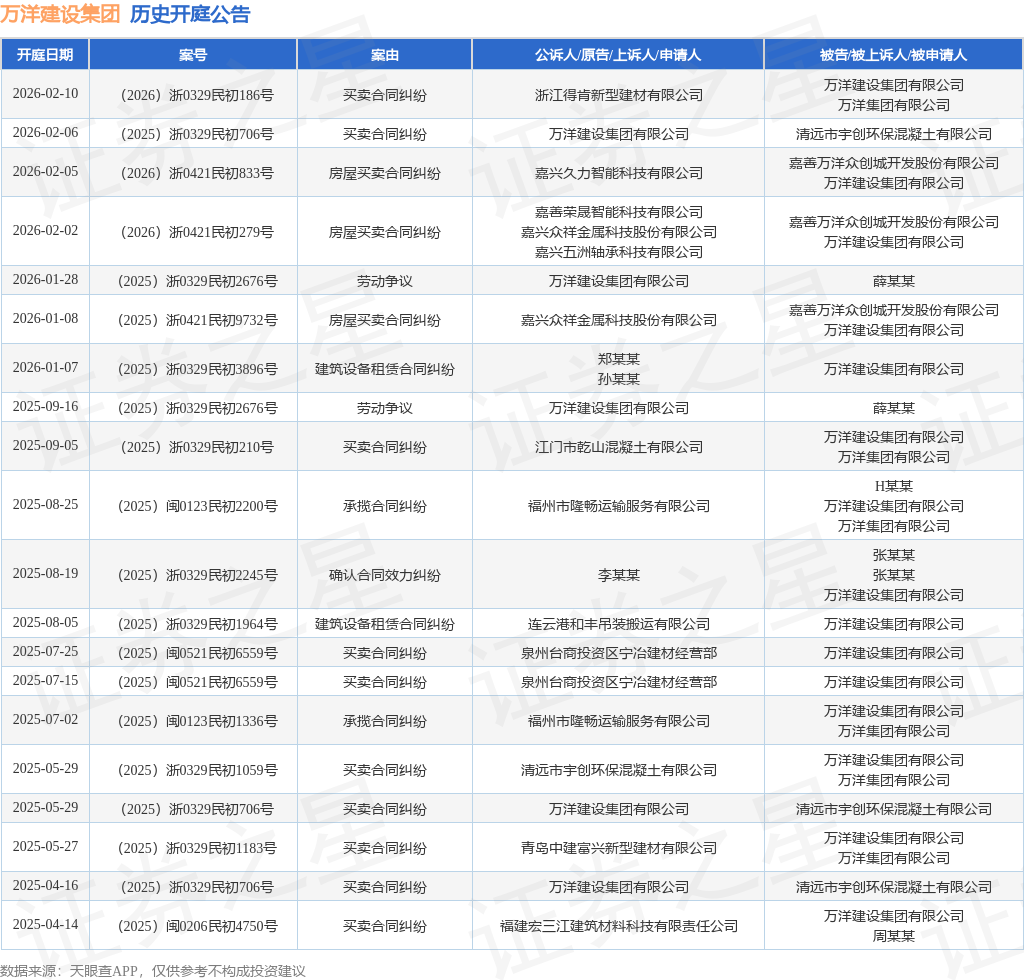Screen dimensions: 1024x980
Task: Select date cell 2025-07-02
Action: tap(45, 719)
